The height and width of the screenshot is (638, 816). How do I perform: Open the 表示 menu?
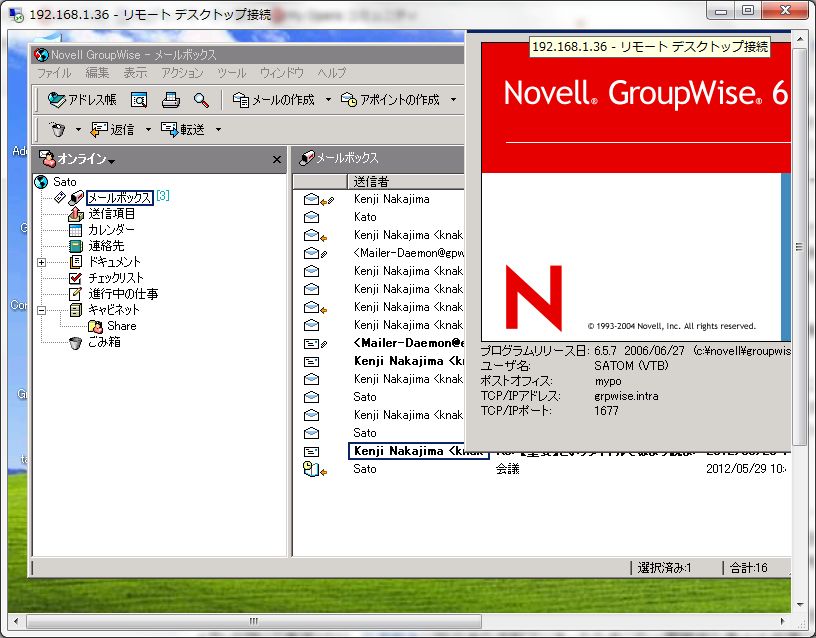(135, 73)
